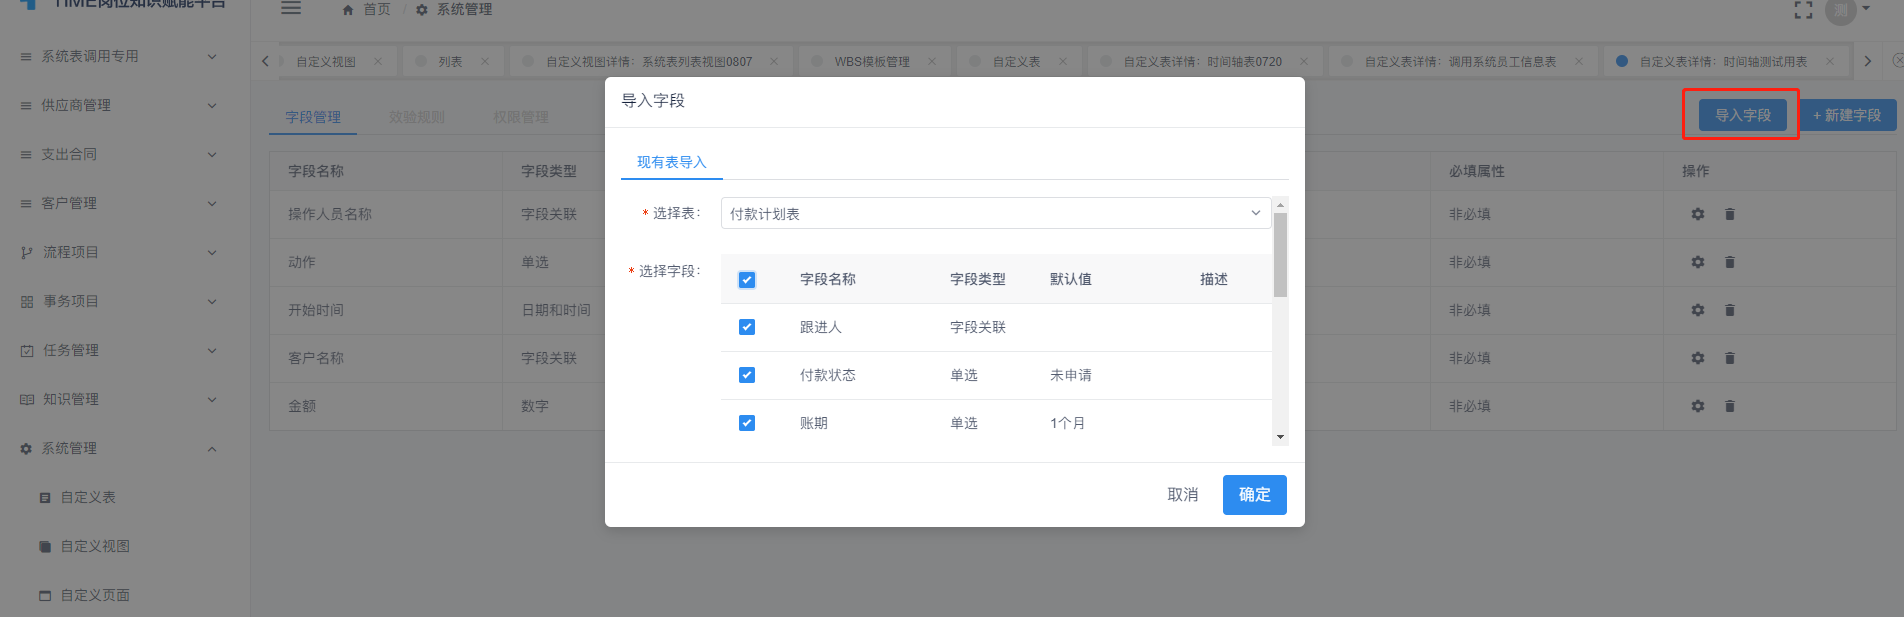Viewport: 1904px width, 617px height.
Task: Switch to 现有表导入 tab
Action: [672, 162]
